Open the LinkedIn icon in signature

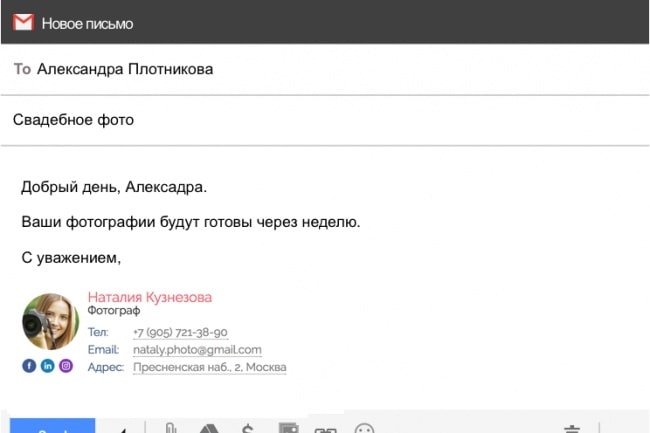click(x=47, y=366)
